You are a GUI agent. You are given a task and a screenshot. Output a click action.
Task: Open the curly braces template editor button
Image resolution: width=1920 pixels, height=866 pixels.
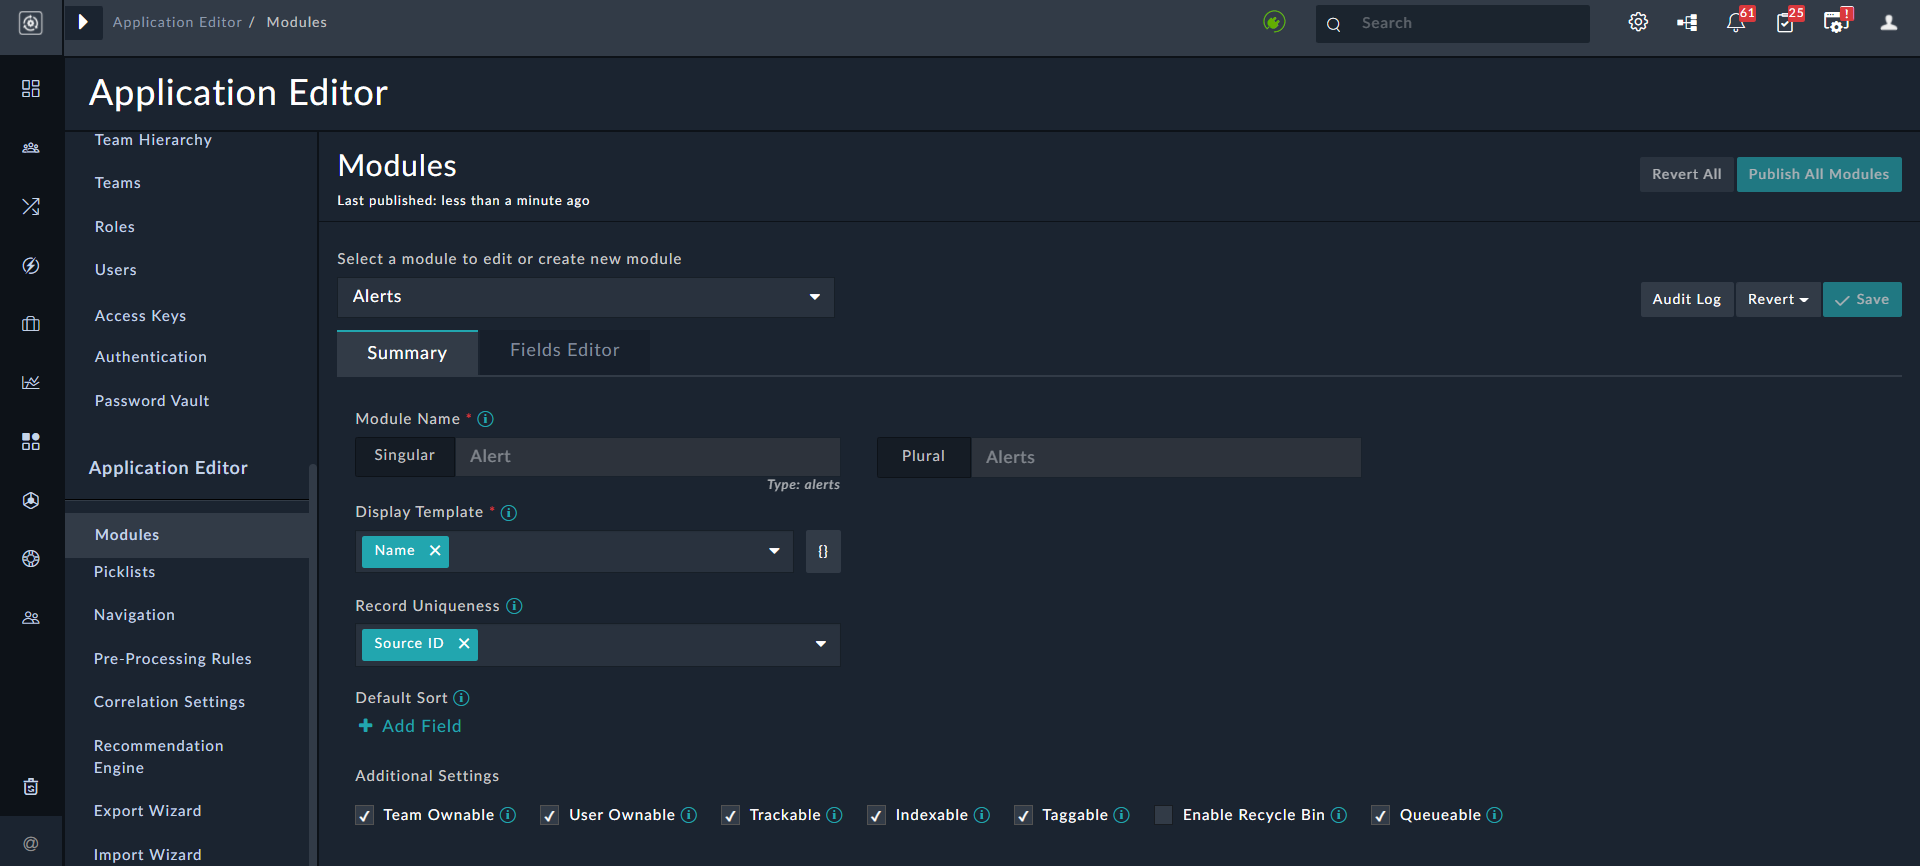(x=823, y=551)
